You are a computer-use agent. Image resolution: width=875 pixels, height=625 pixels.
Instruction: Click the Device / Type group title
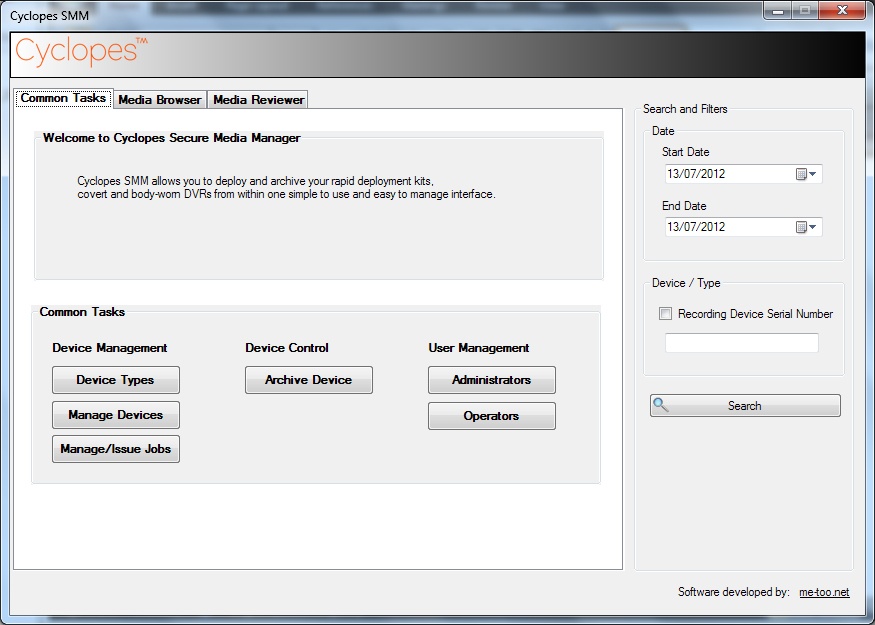click(x=686, y=283)
